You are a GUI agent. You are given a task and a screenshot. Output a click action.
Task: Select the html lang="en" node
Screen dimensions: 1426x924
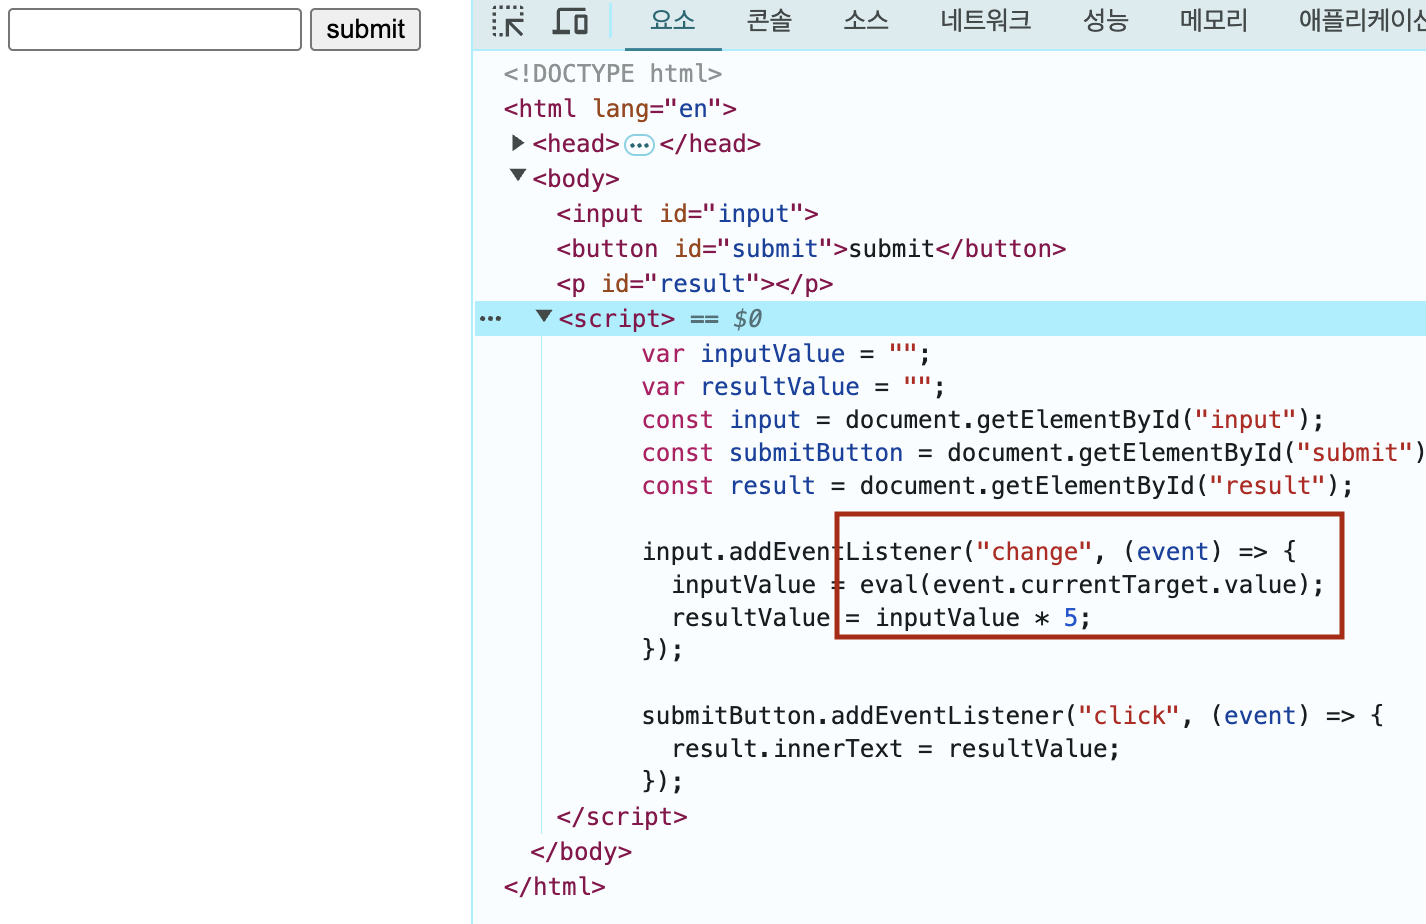pyautogui.click(x=620, y=109)
